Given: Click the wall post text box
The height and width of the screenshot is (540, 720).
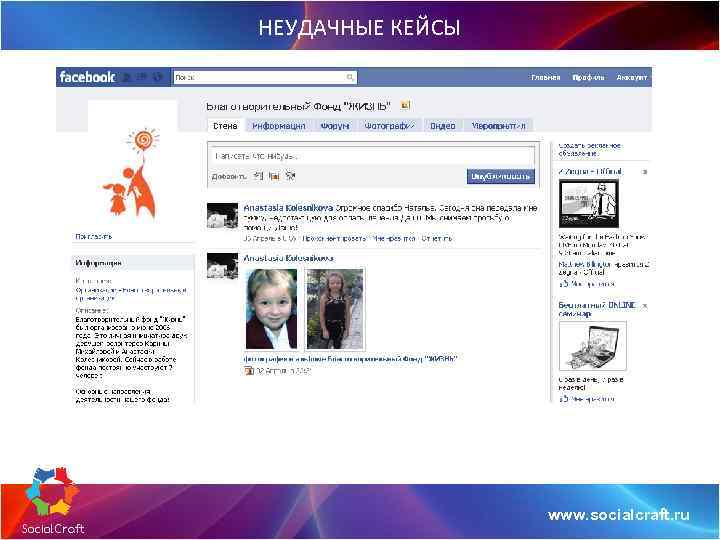Looking at the screenshot, I should (373, 156).
